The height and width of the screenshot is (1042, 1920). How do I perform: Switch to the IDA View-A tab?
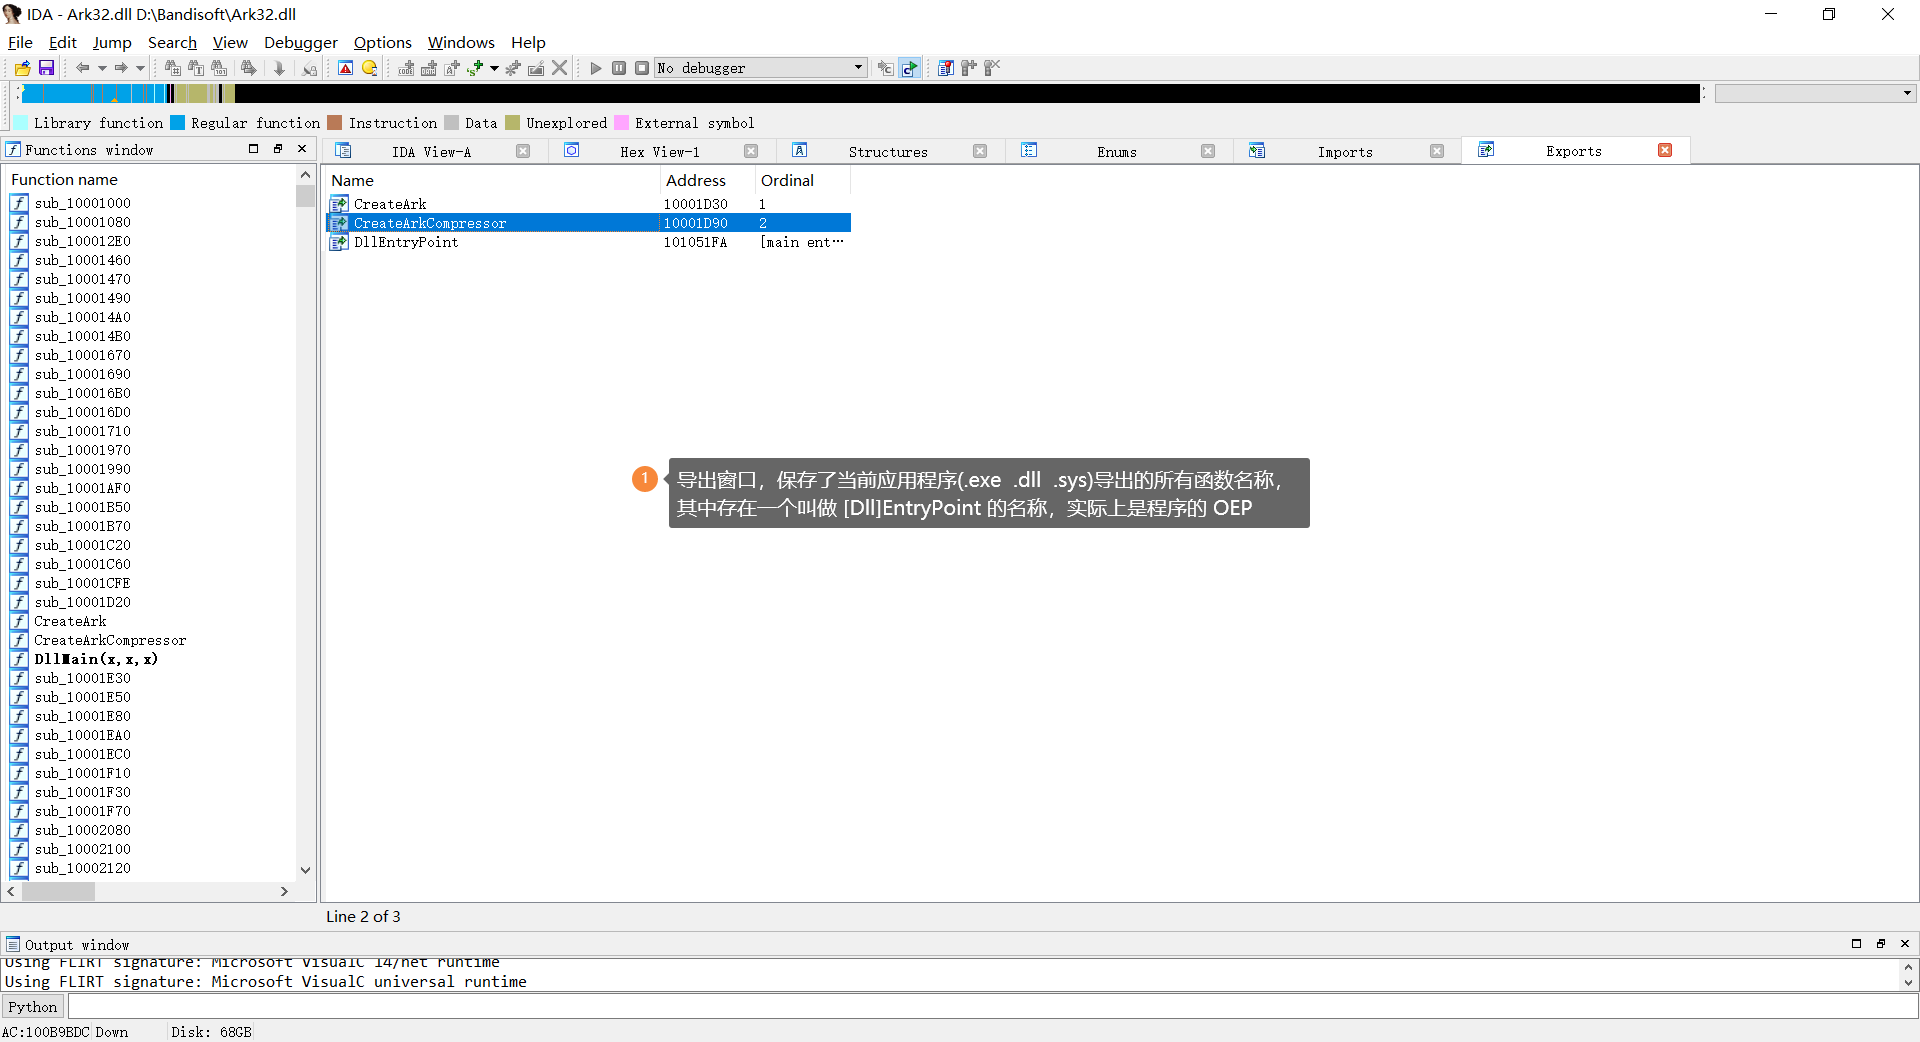point(431,152)
